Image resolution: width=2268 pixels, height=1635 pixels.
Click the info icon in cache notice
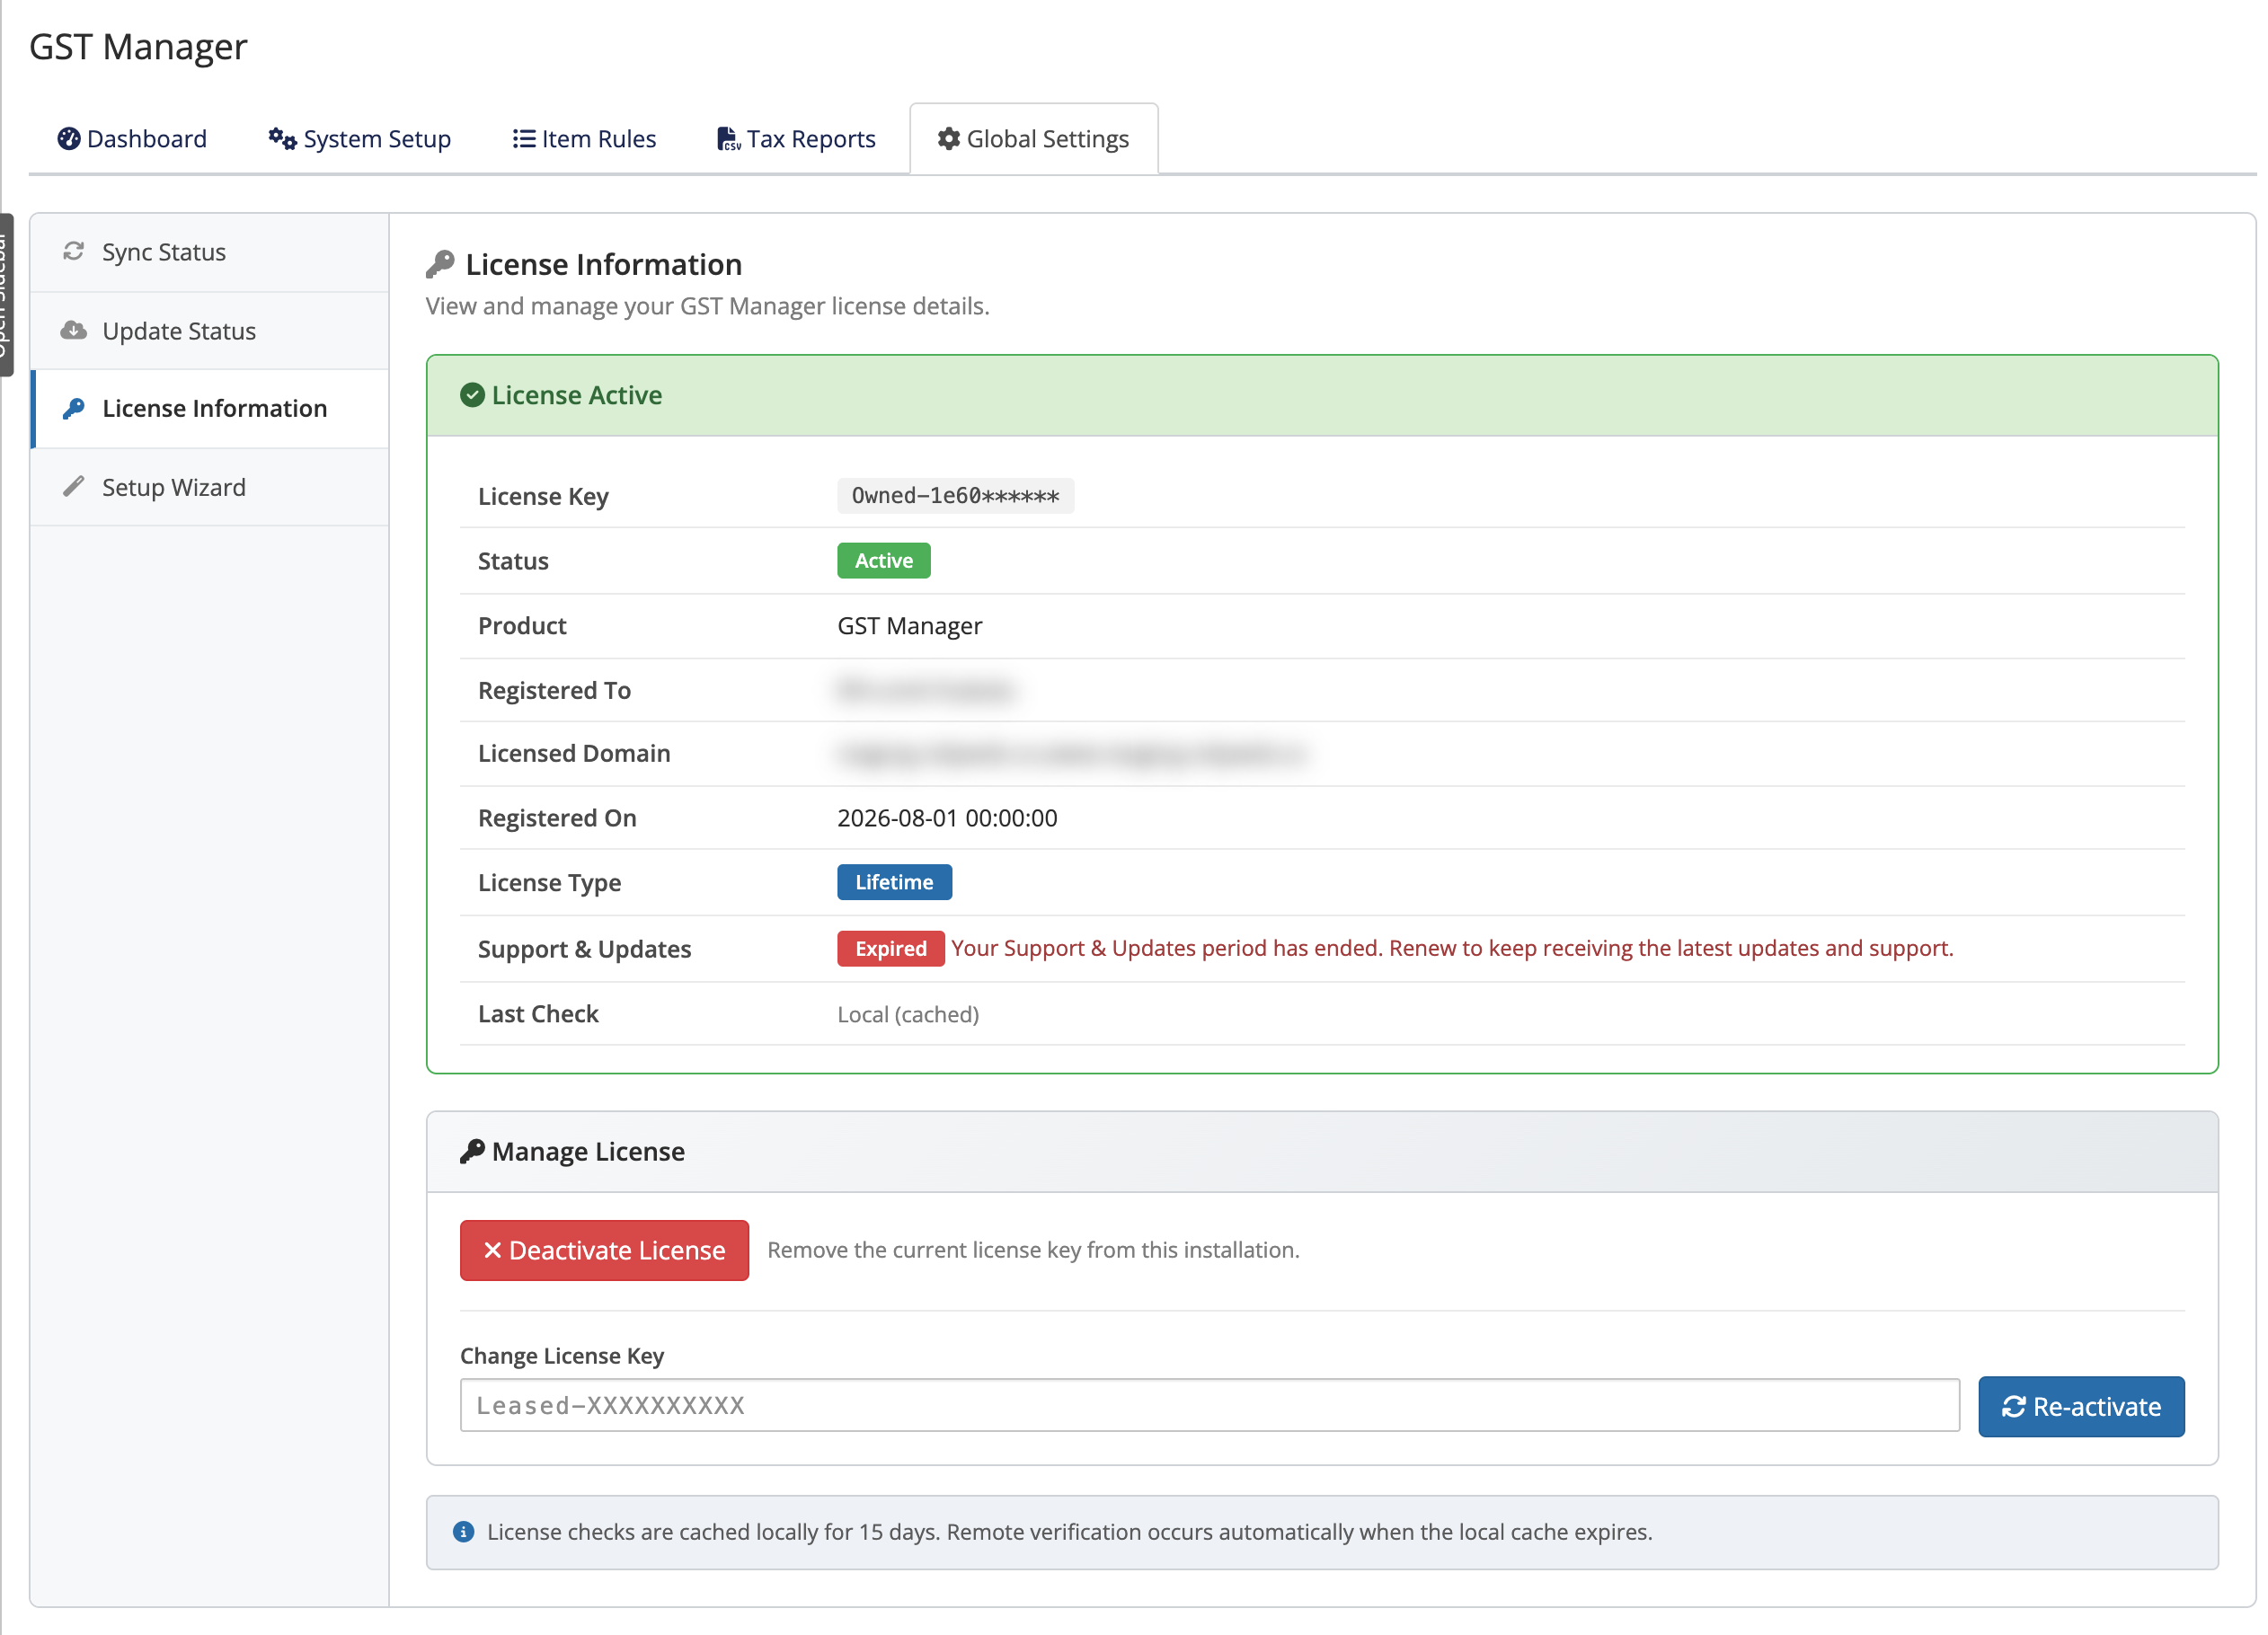pyautogui.click(x=463, y=1531)
